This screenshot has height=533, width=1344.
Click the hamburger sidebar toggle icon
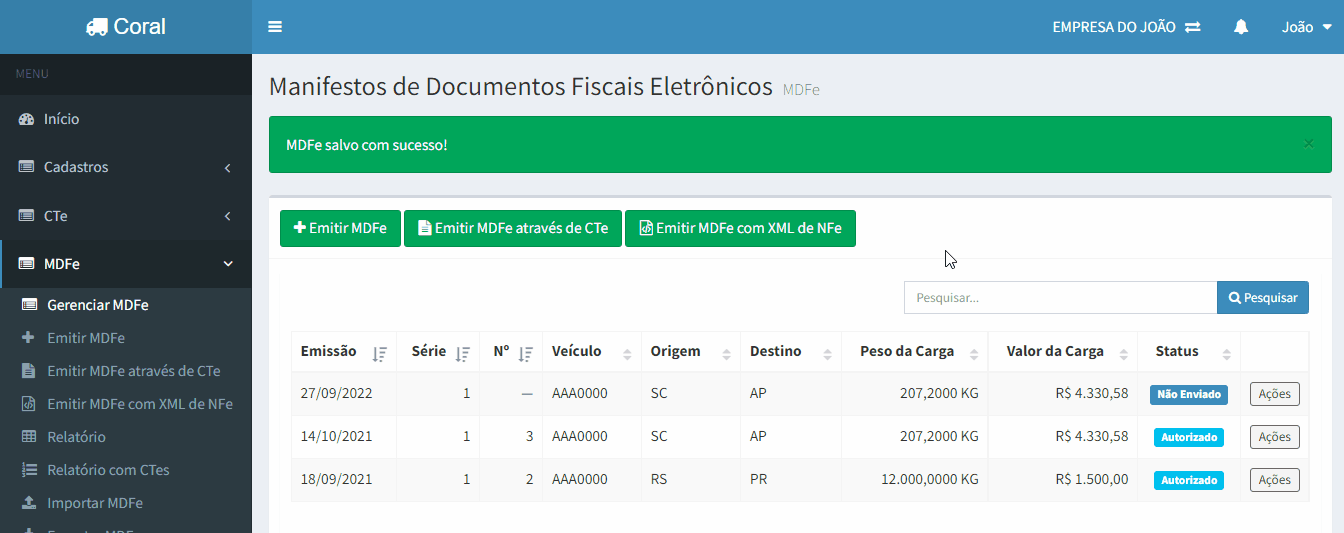tap(275, 27)
